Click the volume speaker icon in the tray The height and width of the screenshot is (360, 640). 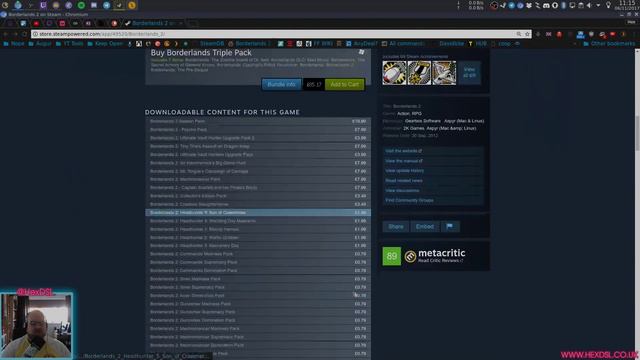pyautogui.click(x=589, y=5)
